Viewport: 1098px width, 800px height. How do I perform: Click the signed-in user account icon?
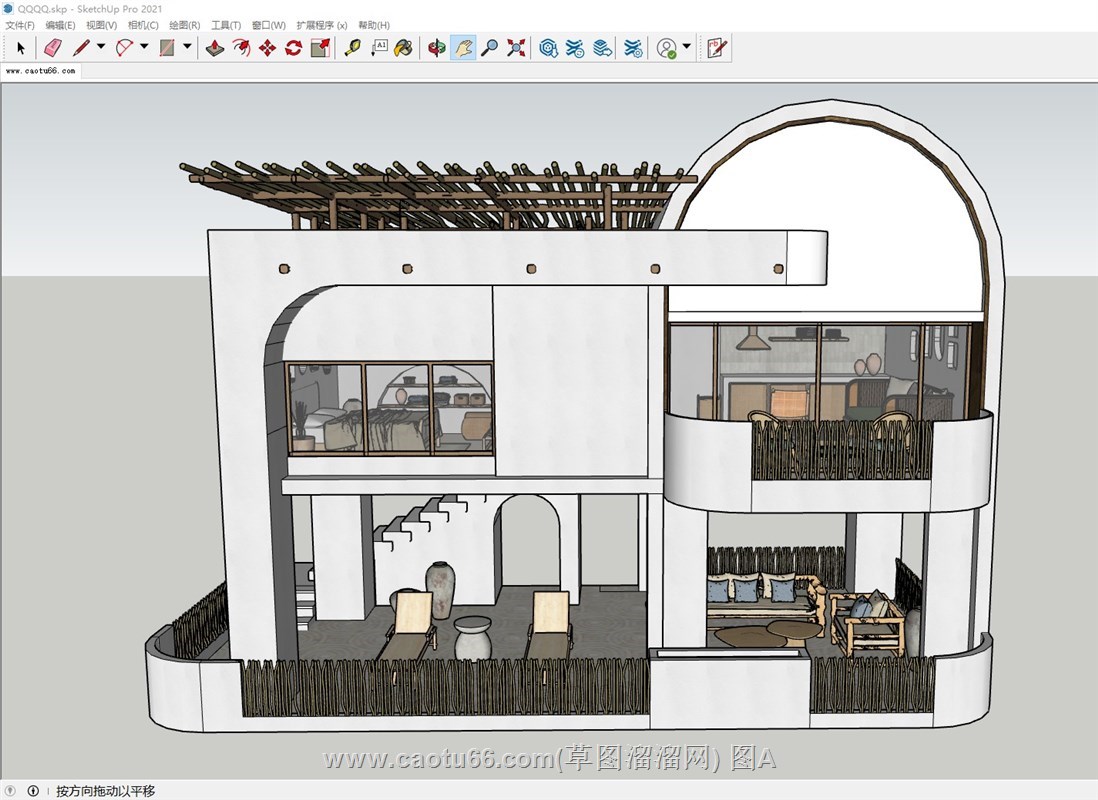(667, 48)
